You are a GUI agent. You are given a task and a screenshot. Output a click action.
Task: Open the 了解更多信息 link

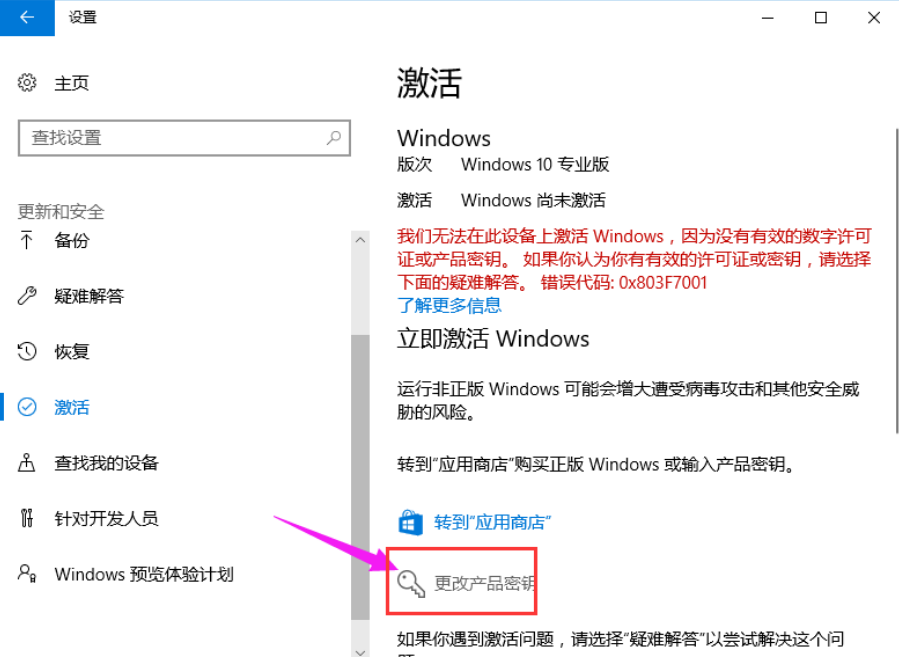(450, 305)
